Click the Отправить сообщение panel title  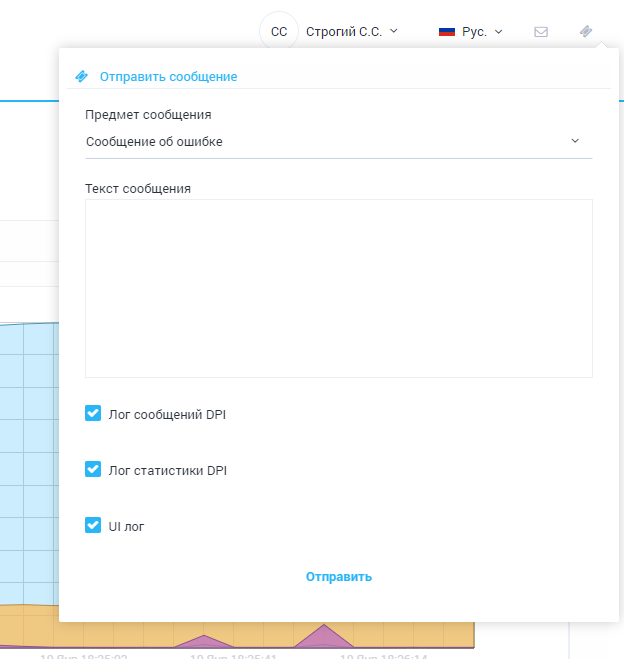click(x=168, y=77)
